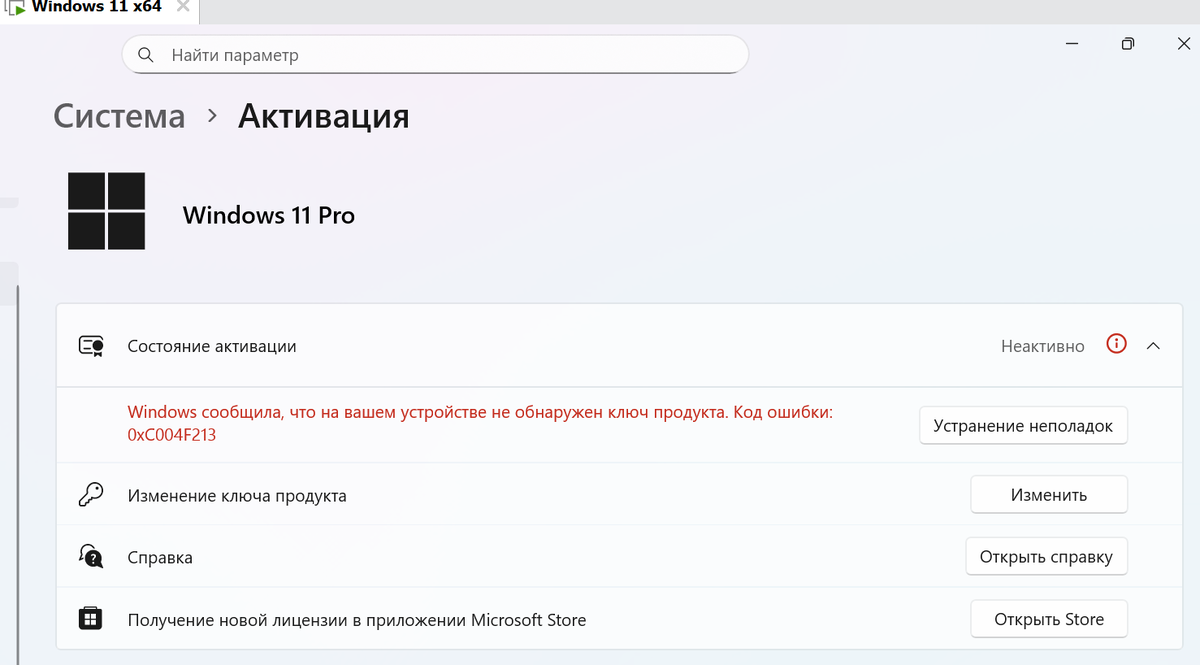
Task: Click the "Windows 11 Pro" edition text
Action: point(269,215)
